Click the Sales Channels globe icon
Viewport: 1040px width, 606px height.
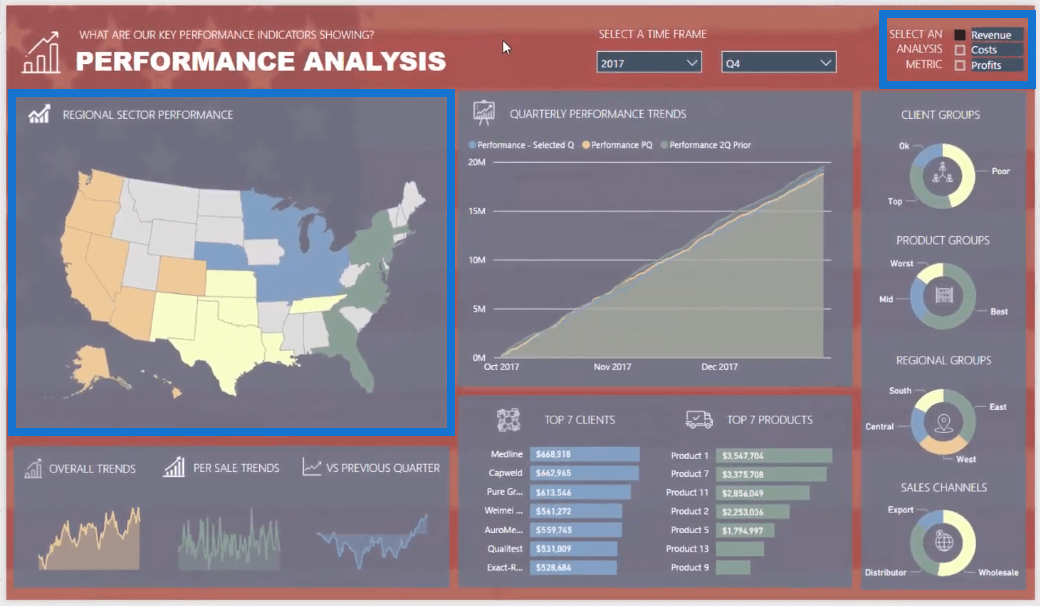pyautogui.click(x=943, y=541)
